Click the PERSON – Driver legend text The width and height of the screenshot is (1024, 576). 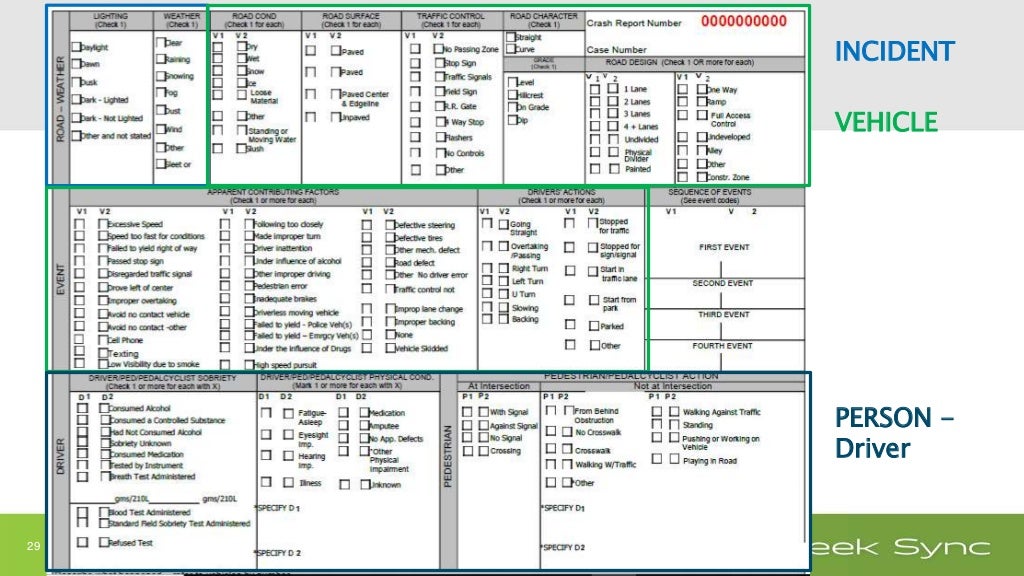[894, 433]
